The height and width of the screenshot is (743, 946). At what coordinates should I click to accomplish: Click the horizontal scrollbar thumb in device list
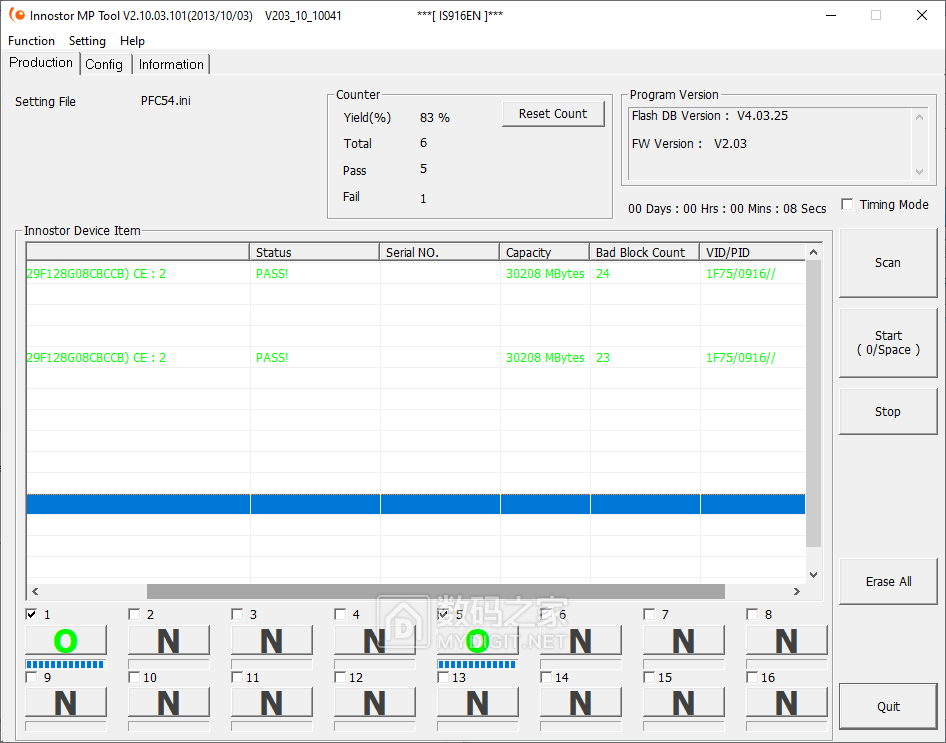[x=435, y=591]
